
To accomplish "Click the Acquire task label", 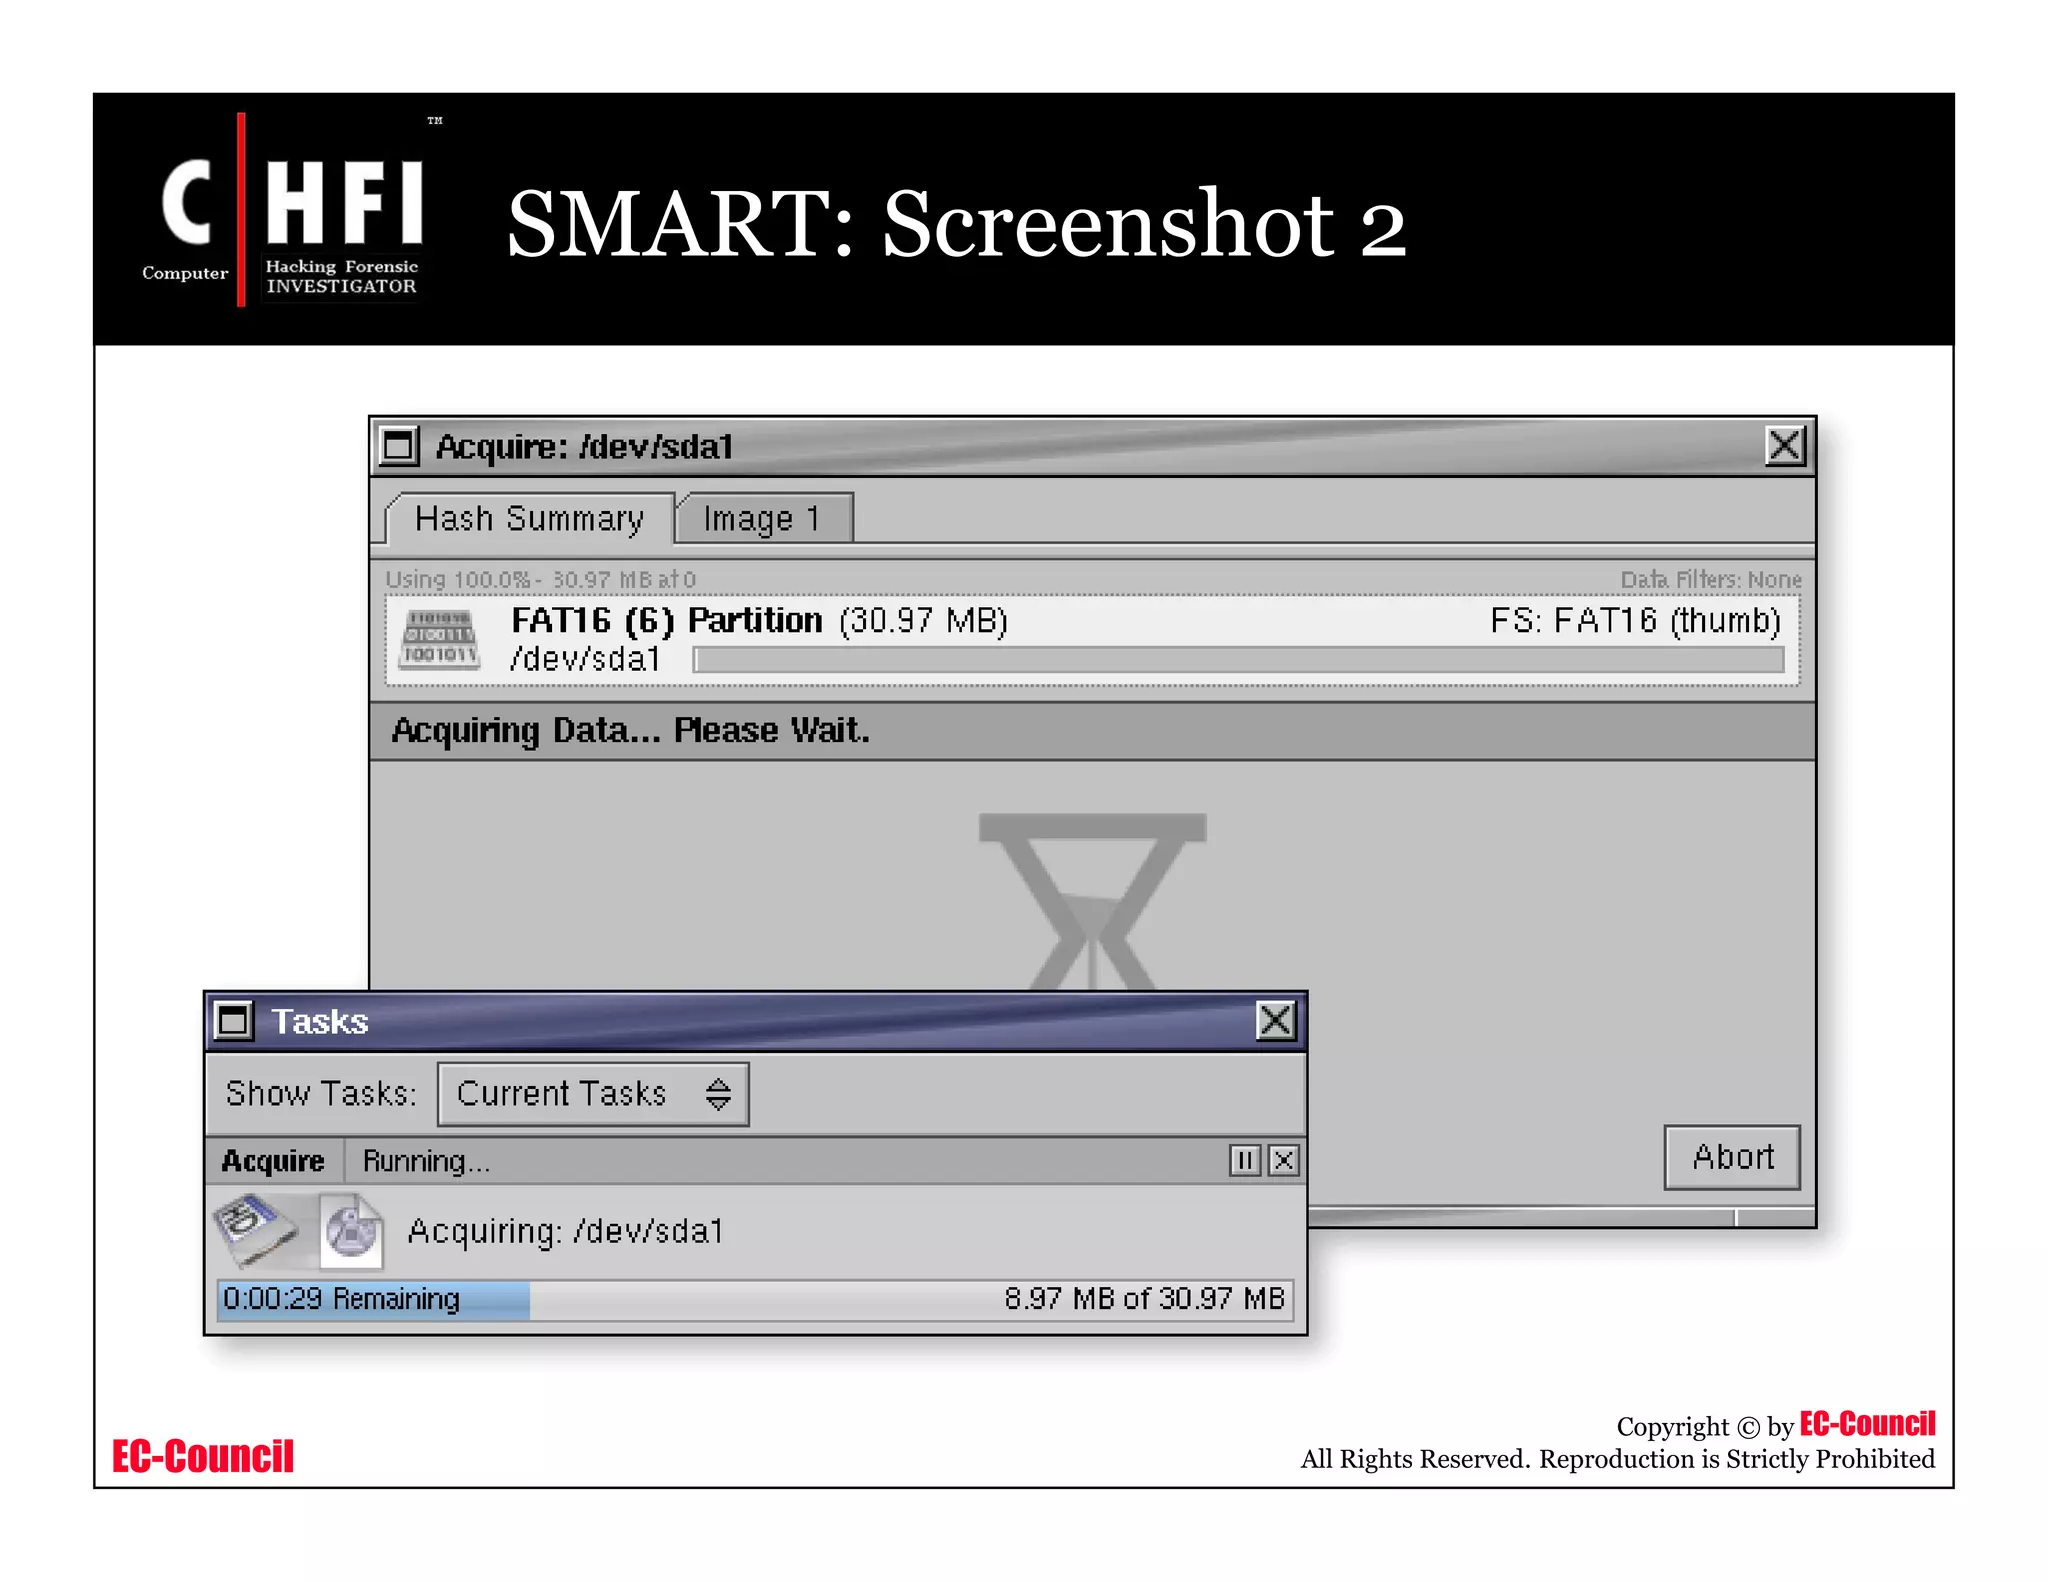I will (x=273, y=1161).
